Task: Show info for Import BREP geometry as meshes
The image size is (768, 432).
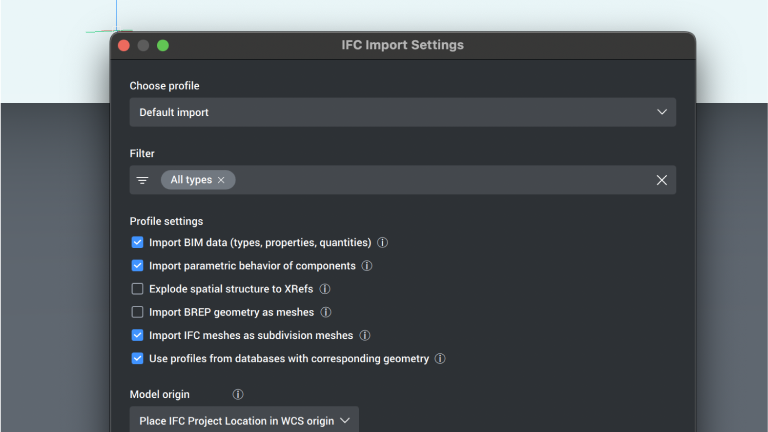Action: [x=326, y=312]
